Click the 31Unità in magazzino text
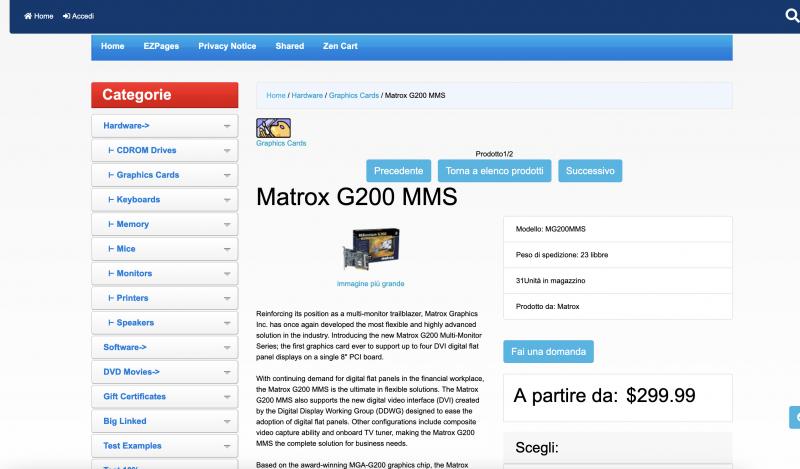Image resolution: width=800 pixels, height=469 pixels. (551, 281)
